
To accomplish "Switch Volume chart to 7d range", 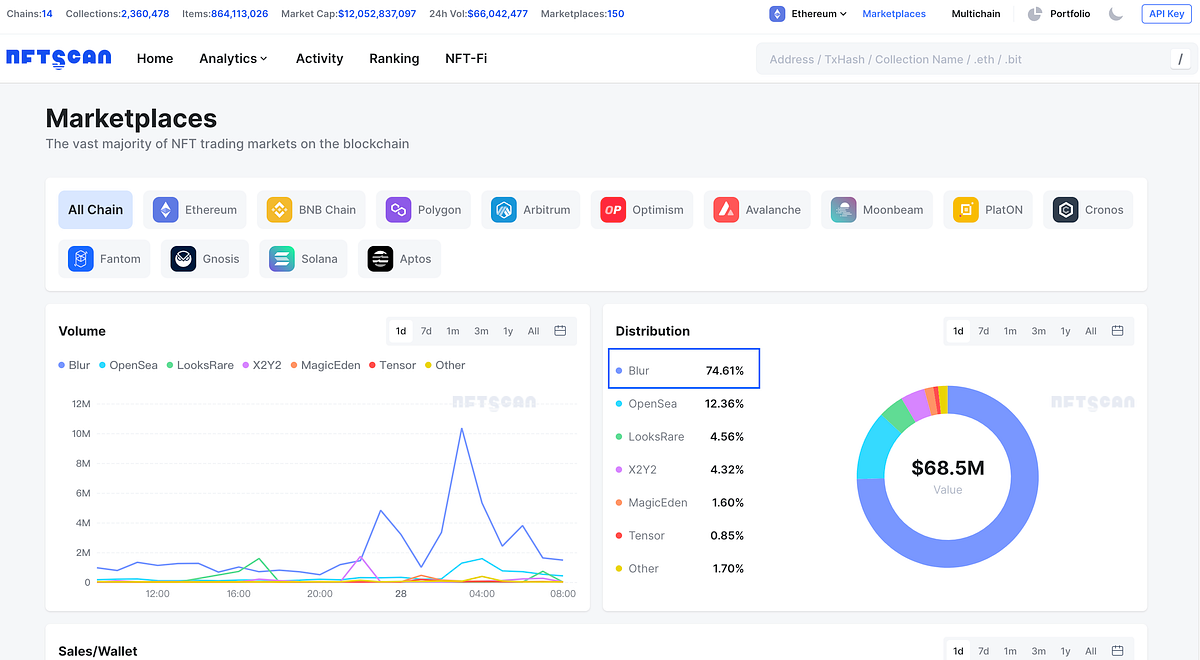I will click(x=426, y=331).
